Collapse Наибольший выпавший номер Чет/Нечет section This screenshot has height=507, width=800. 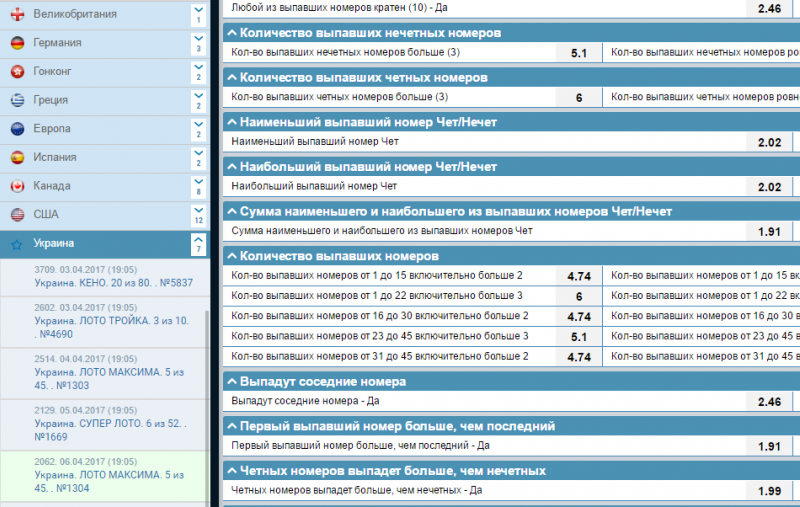coord(232,167)
